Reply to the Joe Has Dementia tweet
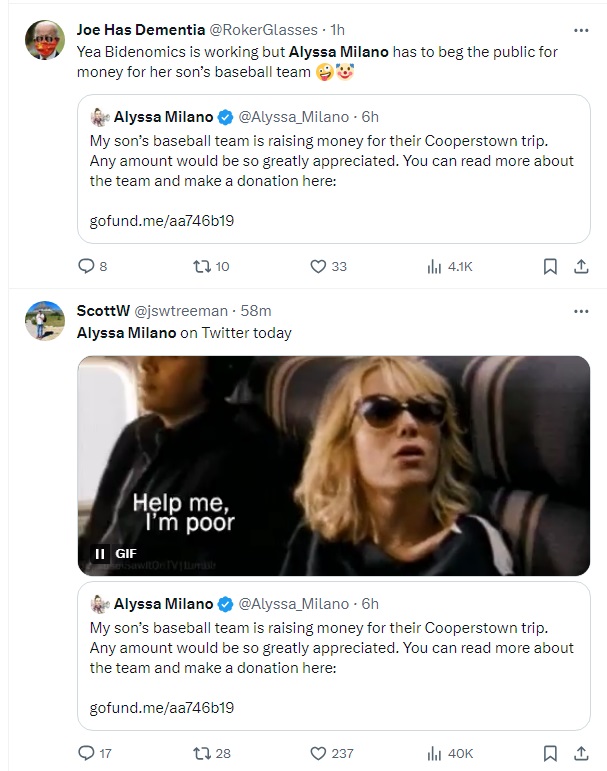The height and width of the screenshot is (771, 607). click(x=85, y=266)
